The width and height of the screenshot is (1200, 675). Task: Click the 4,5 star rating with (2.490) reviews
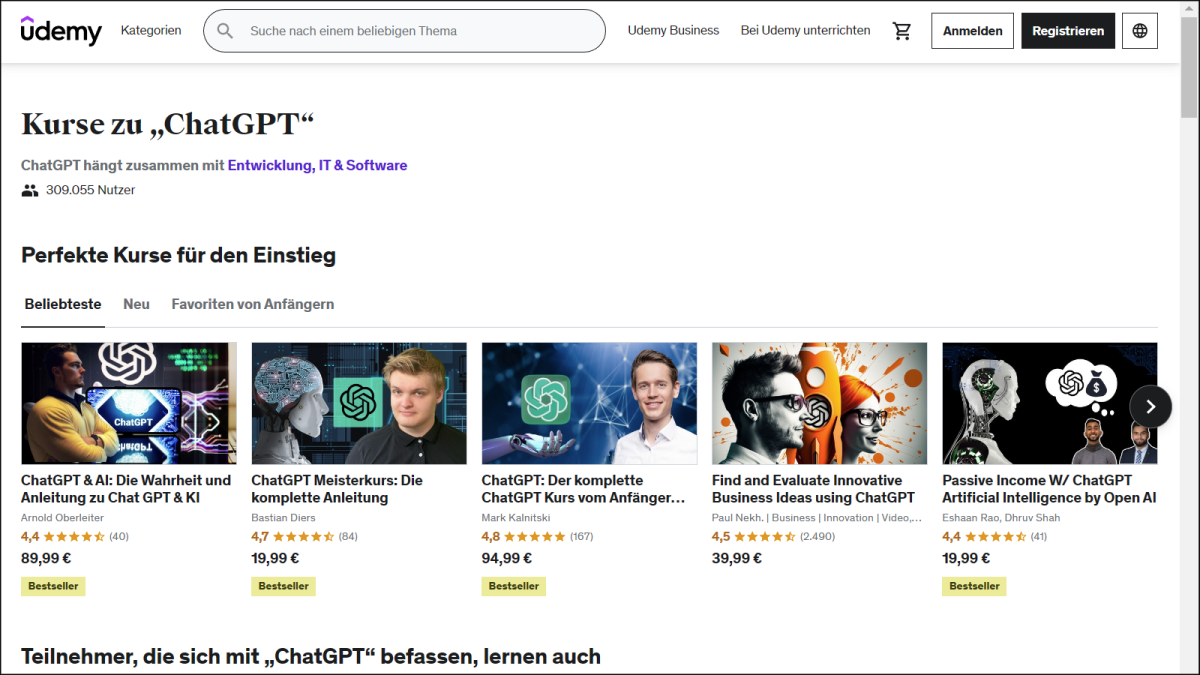point(773,537)
